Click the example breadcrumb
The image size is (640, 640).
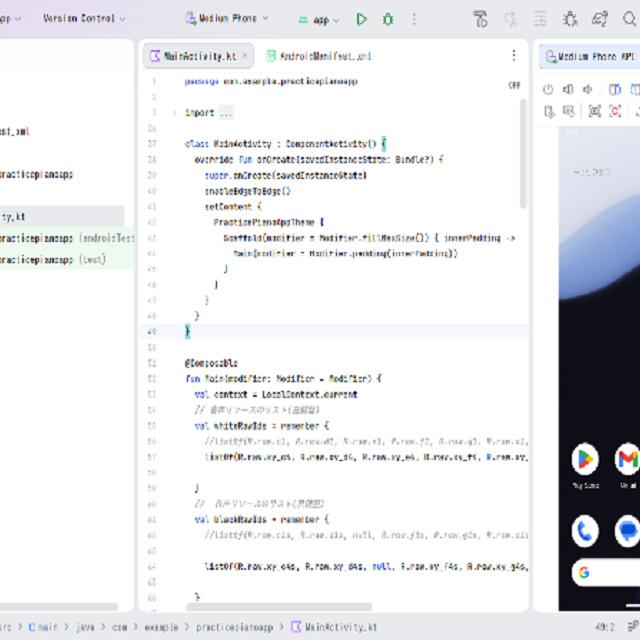(x=161, y=627)
